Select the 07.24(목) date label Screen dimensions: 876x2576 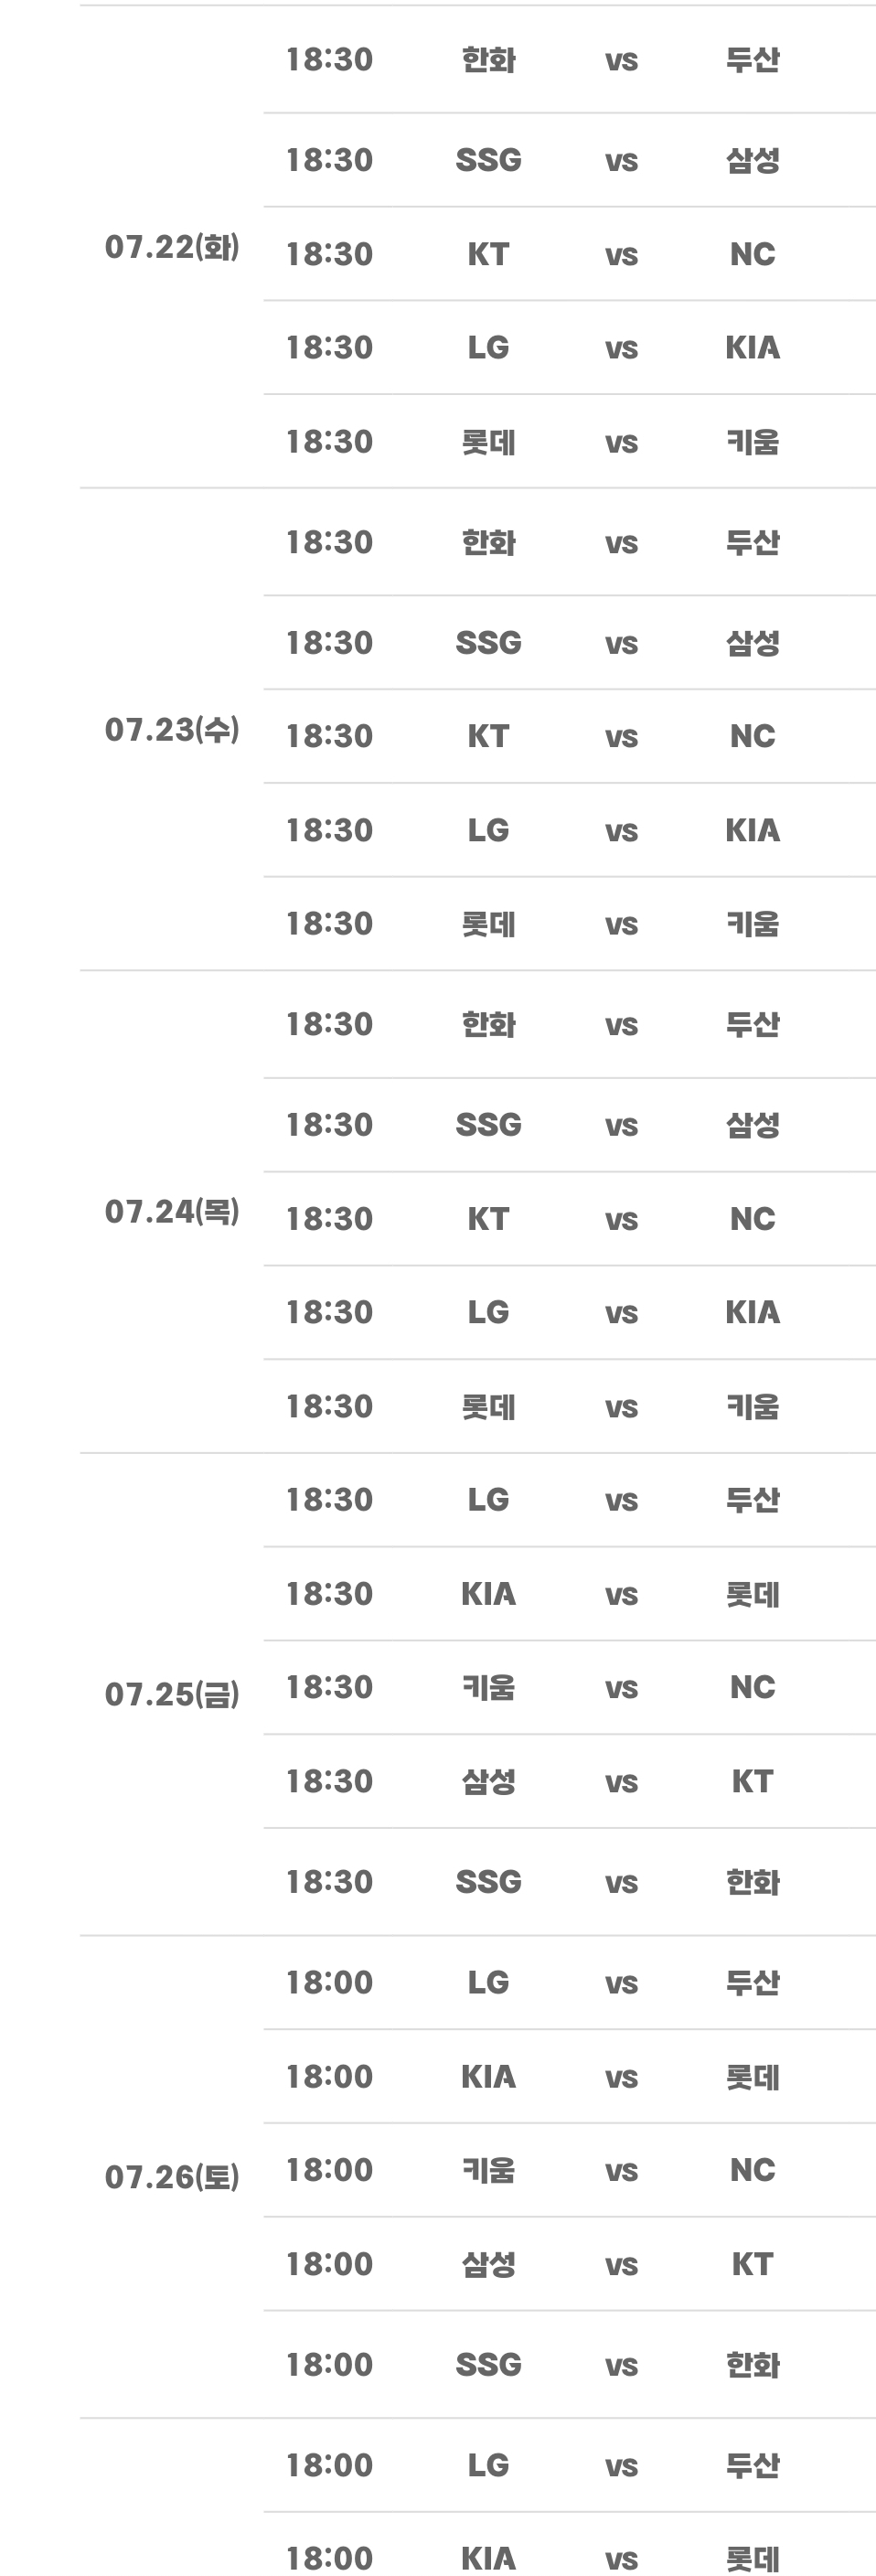pyautogui.click(x=172, y=1212)
